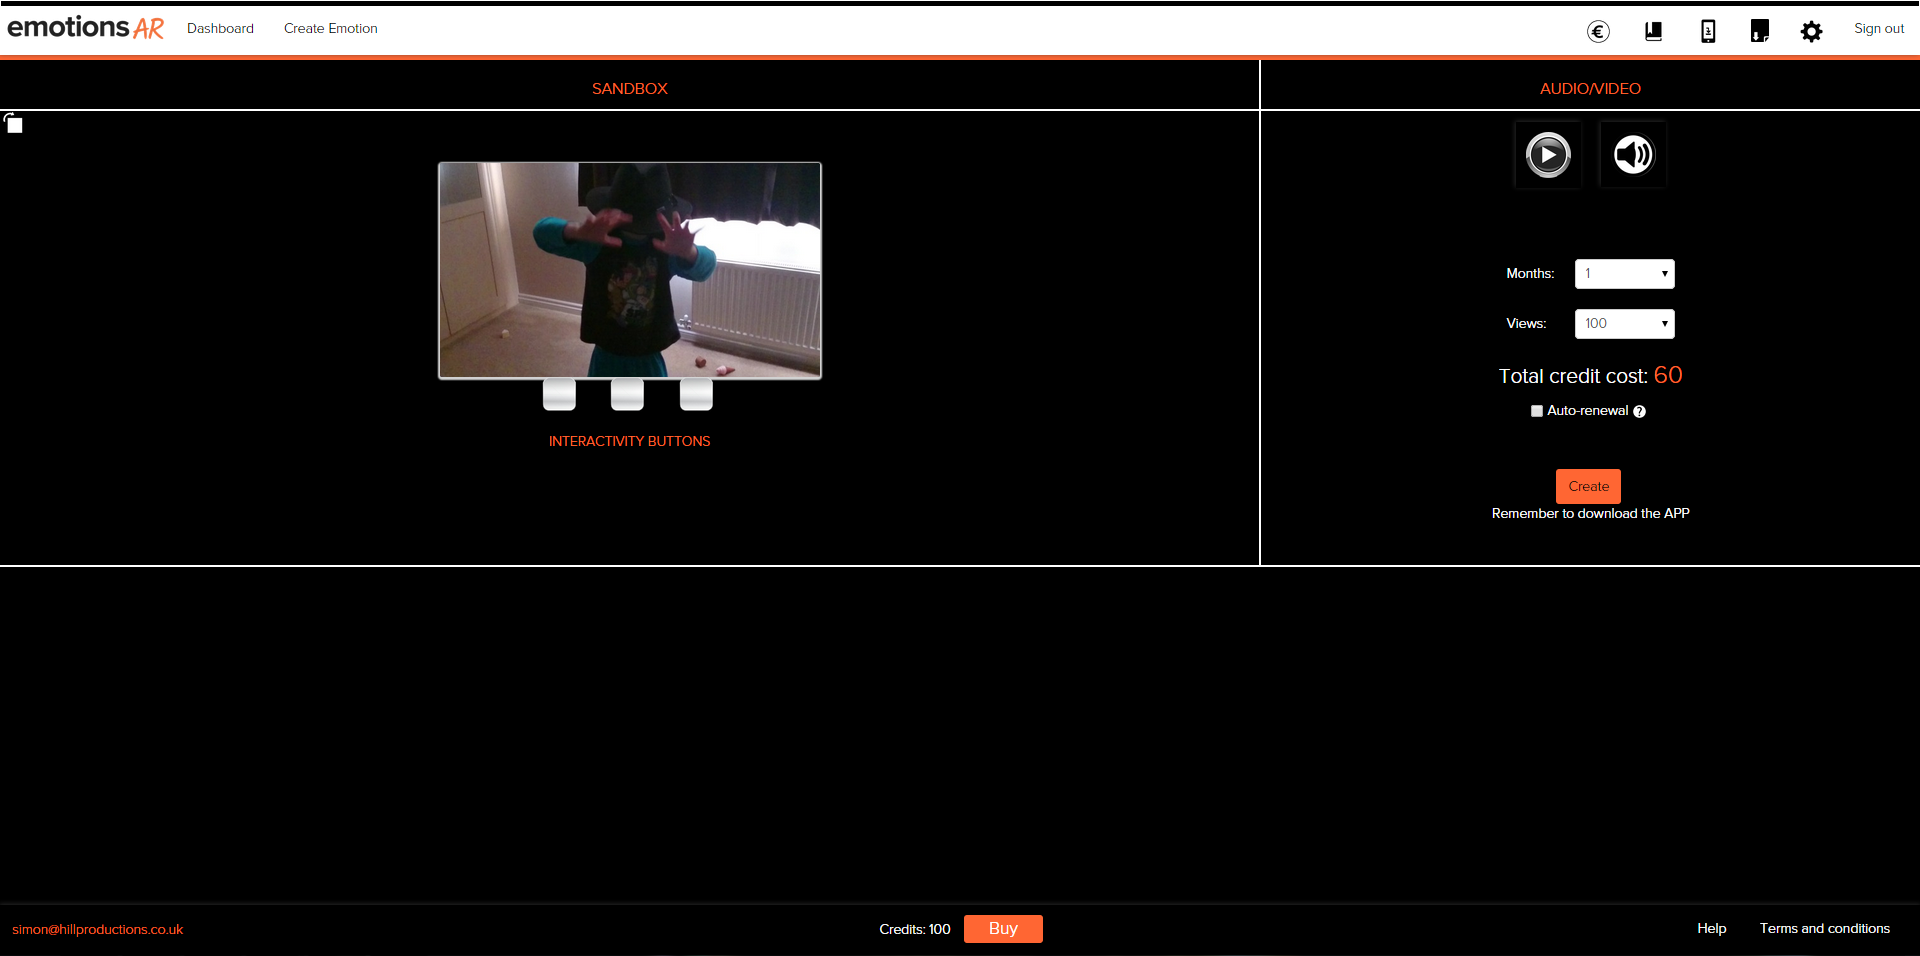The image size is (1920, 956).
Task: Open Create Emotion page
Action: click(x=331, y=28)
